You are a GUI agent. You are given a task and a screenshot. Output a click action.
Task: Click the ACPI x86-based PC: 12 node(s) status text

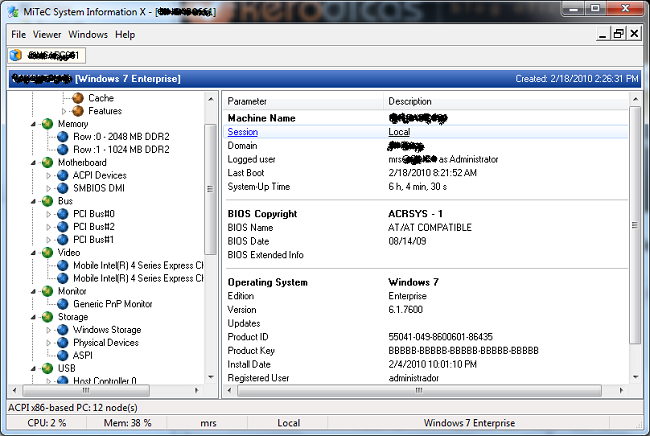[73, 408]
